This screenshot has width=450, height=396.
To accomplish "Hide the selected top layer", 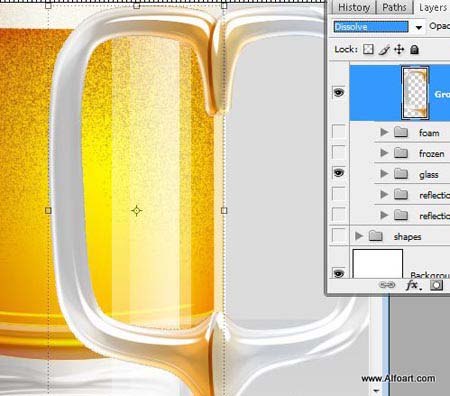I will (339, 92).
